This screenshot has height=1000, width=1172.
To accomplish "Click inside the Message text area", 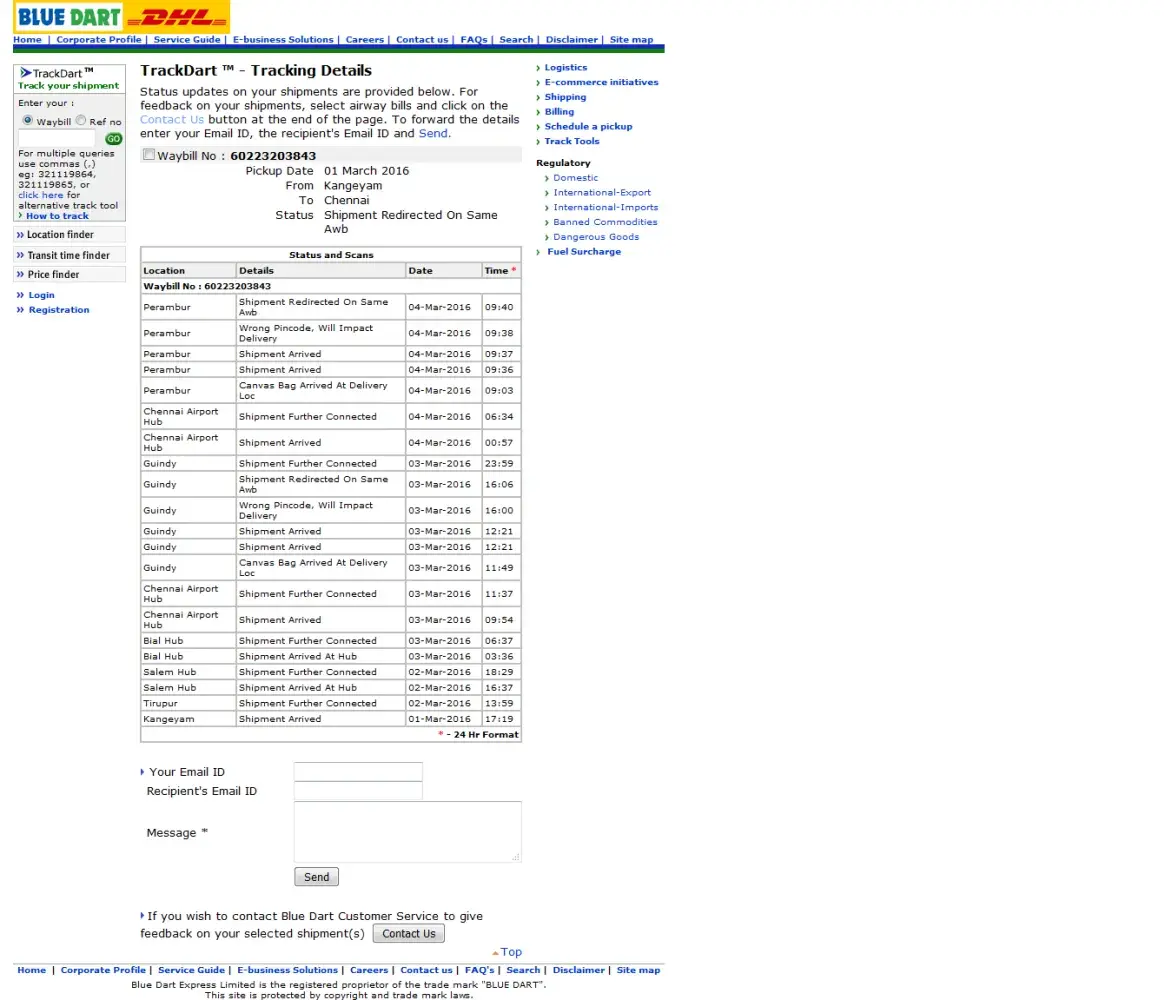I will tap(407, 832).
